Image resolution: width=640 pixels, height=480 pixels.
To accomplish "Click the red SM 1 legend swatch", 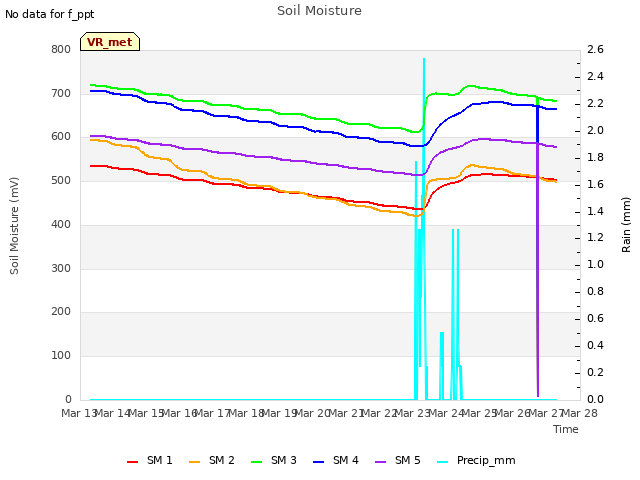I will pyautogui.click(x=132, y=462).
